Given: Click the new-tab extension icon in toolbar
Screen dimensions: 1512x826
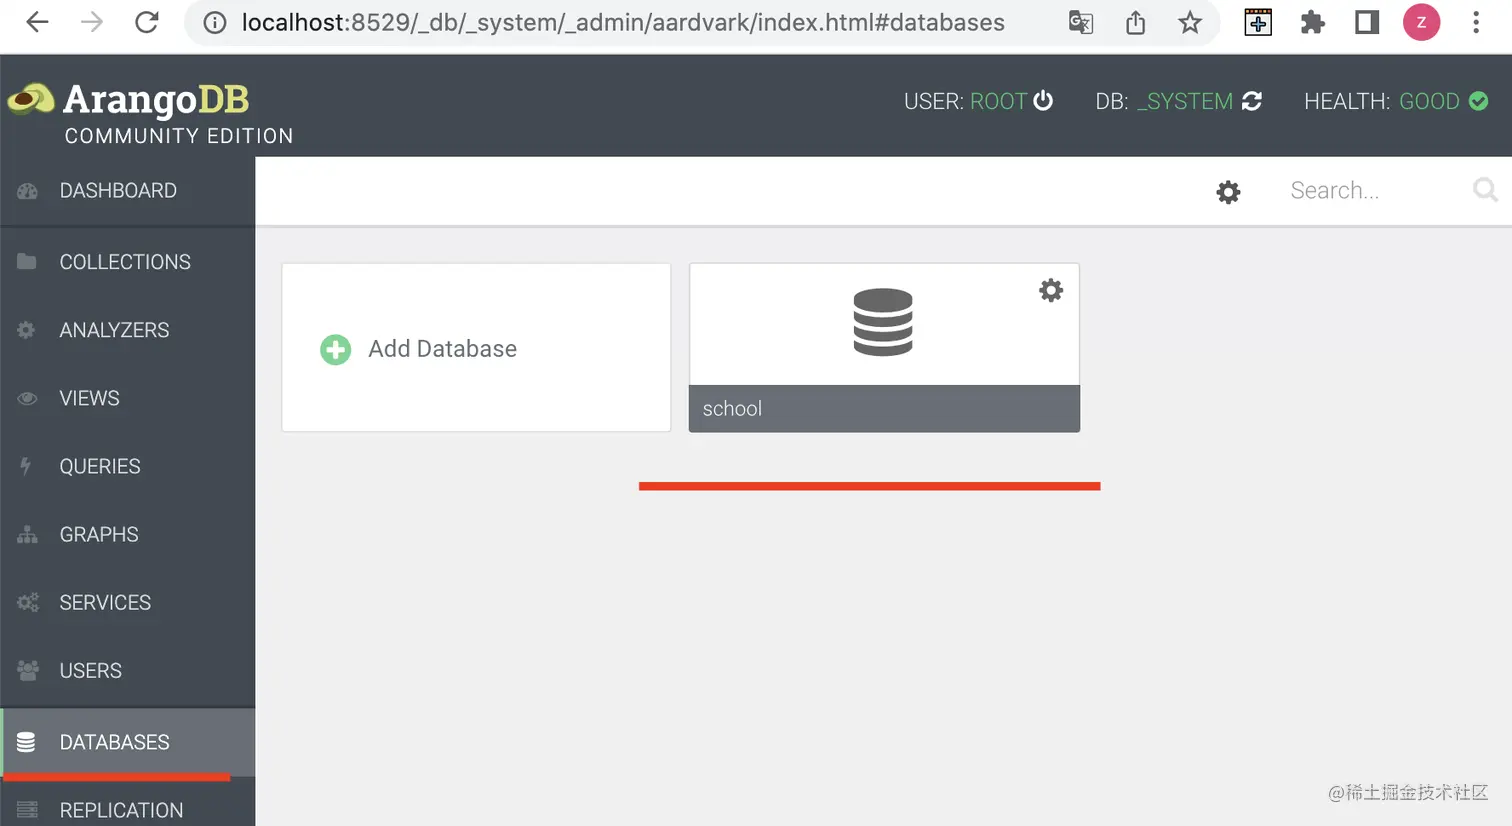Looking at the screenshot, I should point(1258,22).
